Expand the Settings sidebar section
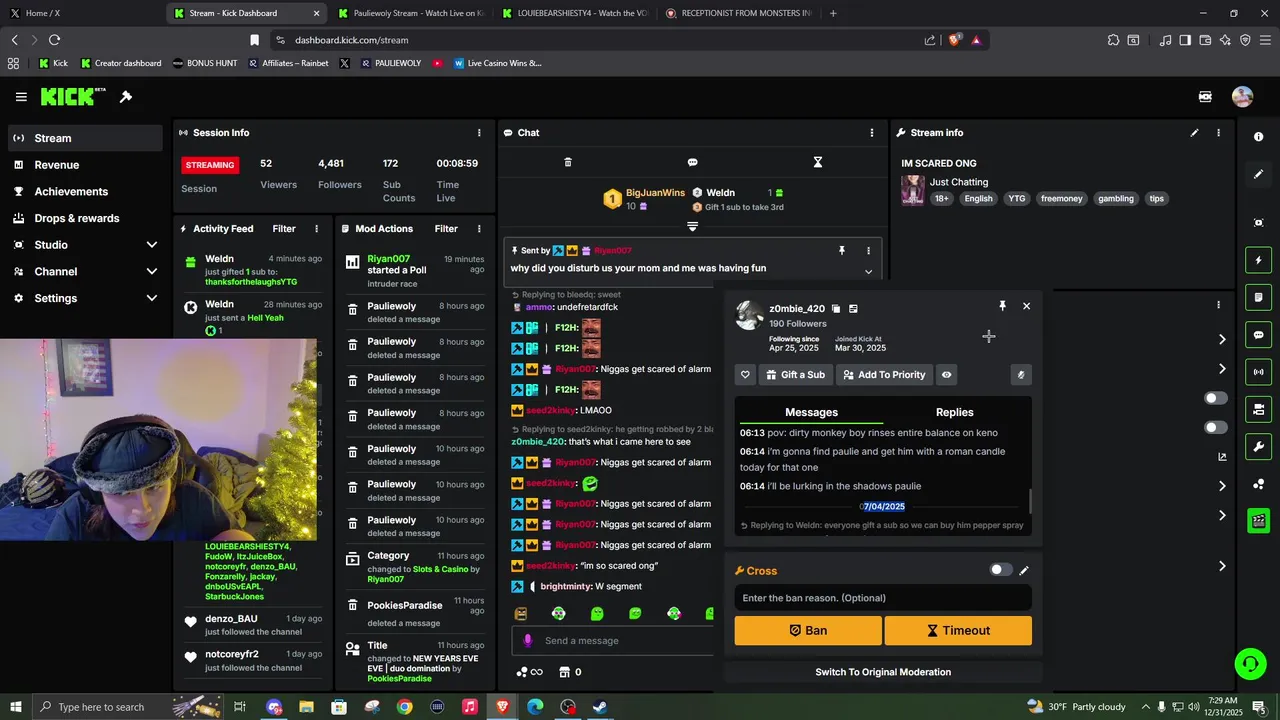1280x720 pixels. coord(152,298)
